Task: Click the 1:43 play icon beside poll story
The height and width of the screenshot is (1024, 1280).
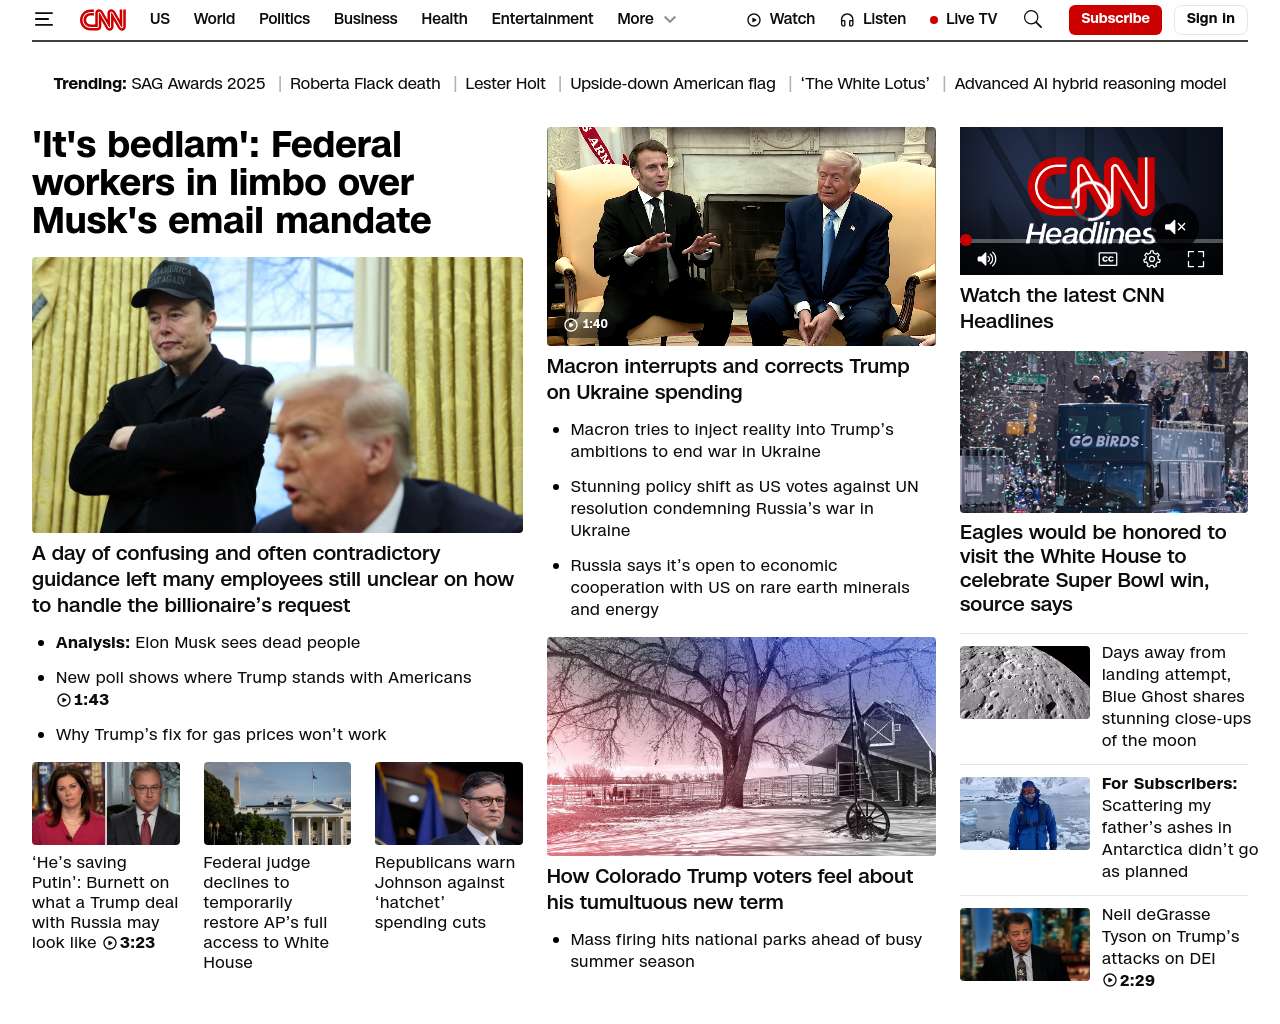Action: (64, 700)
